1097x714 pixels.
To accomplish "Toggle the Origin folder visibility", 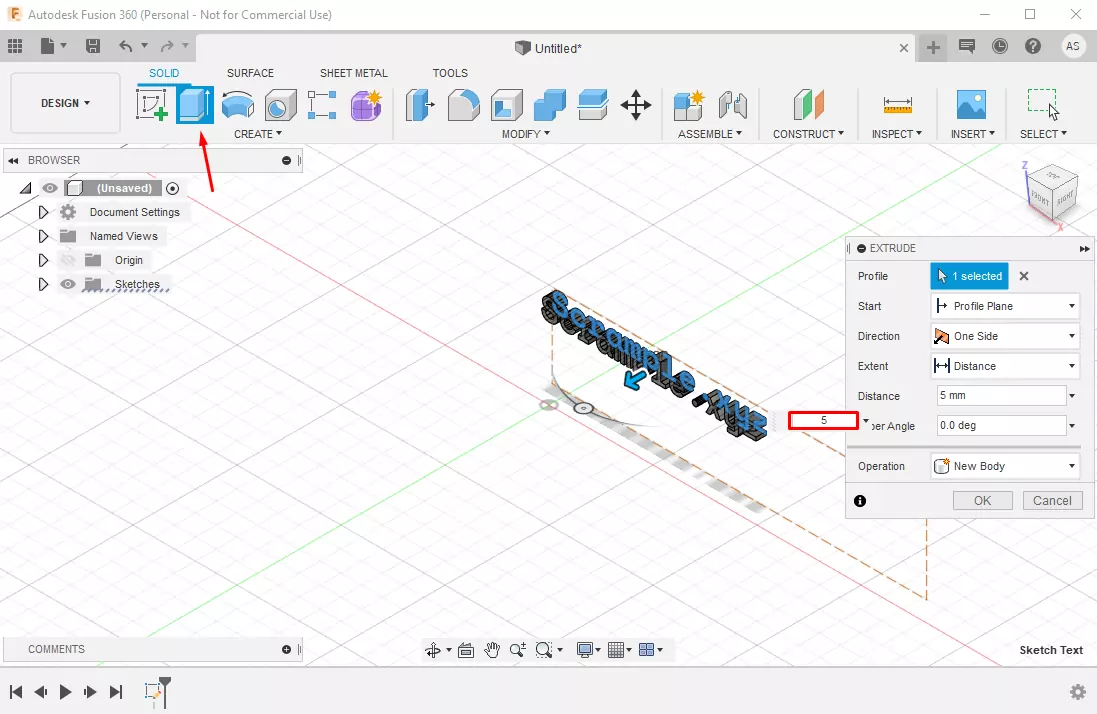I will pos(67,260).
